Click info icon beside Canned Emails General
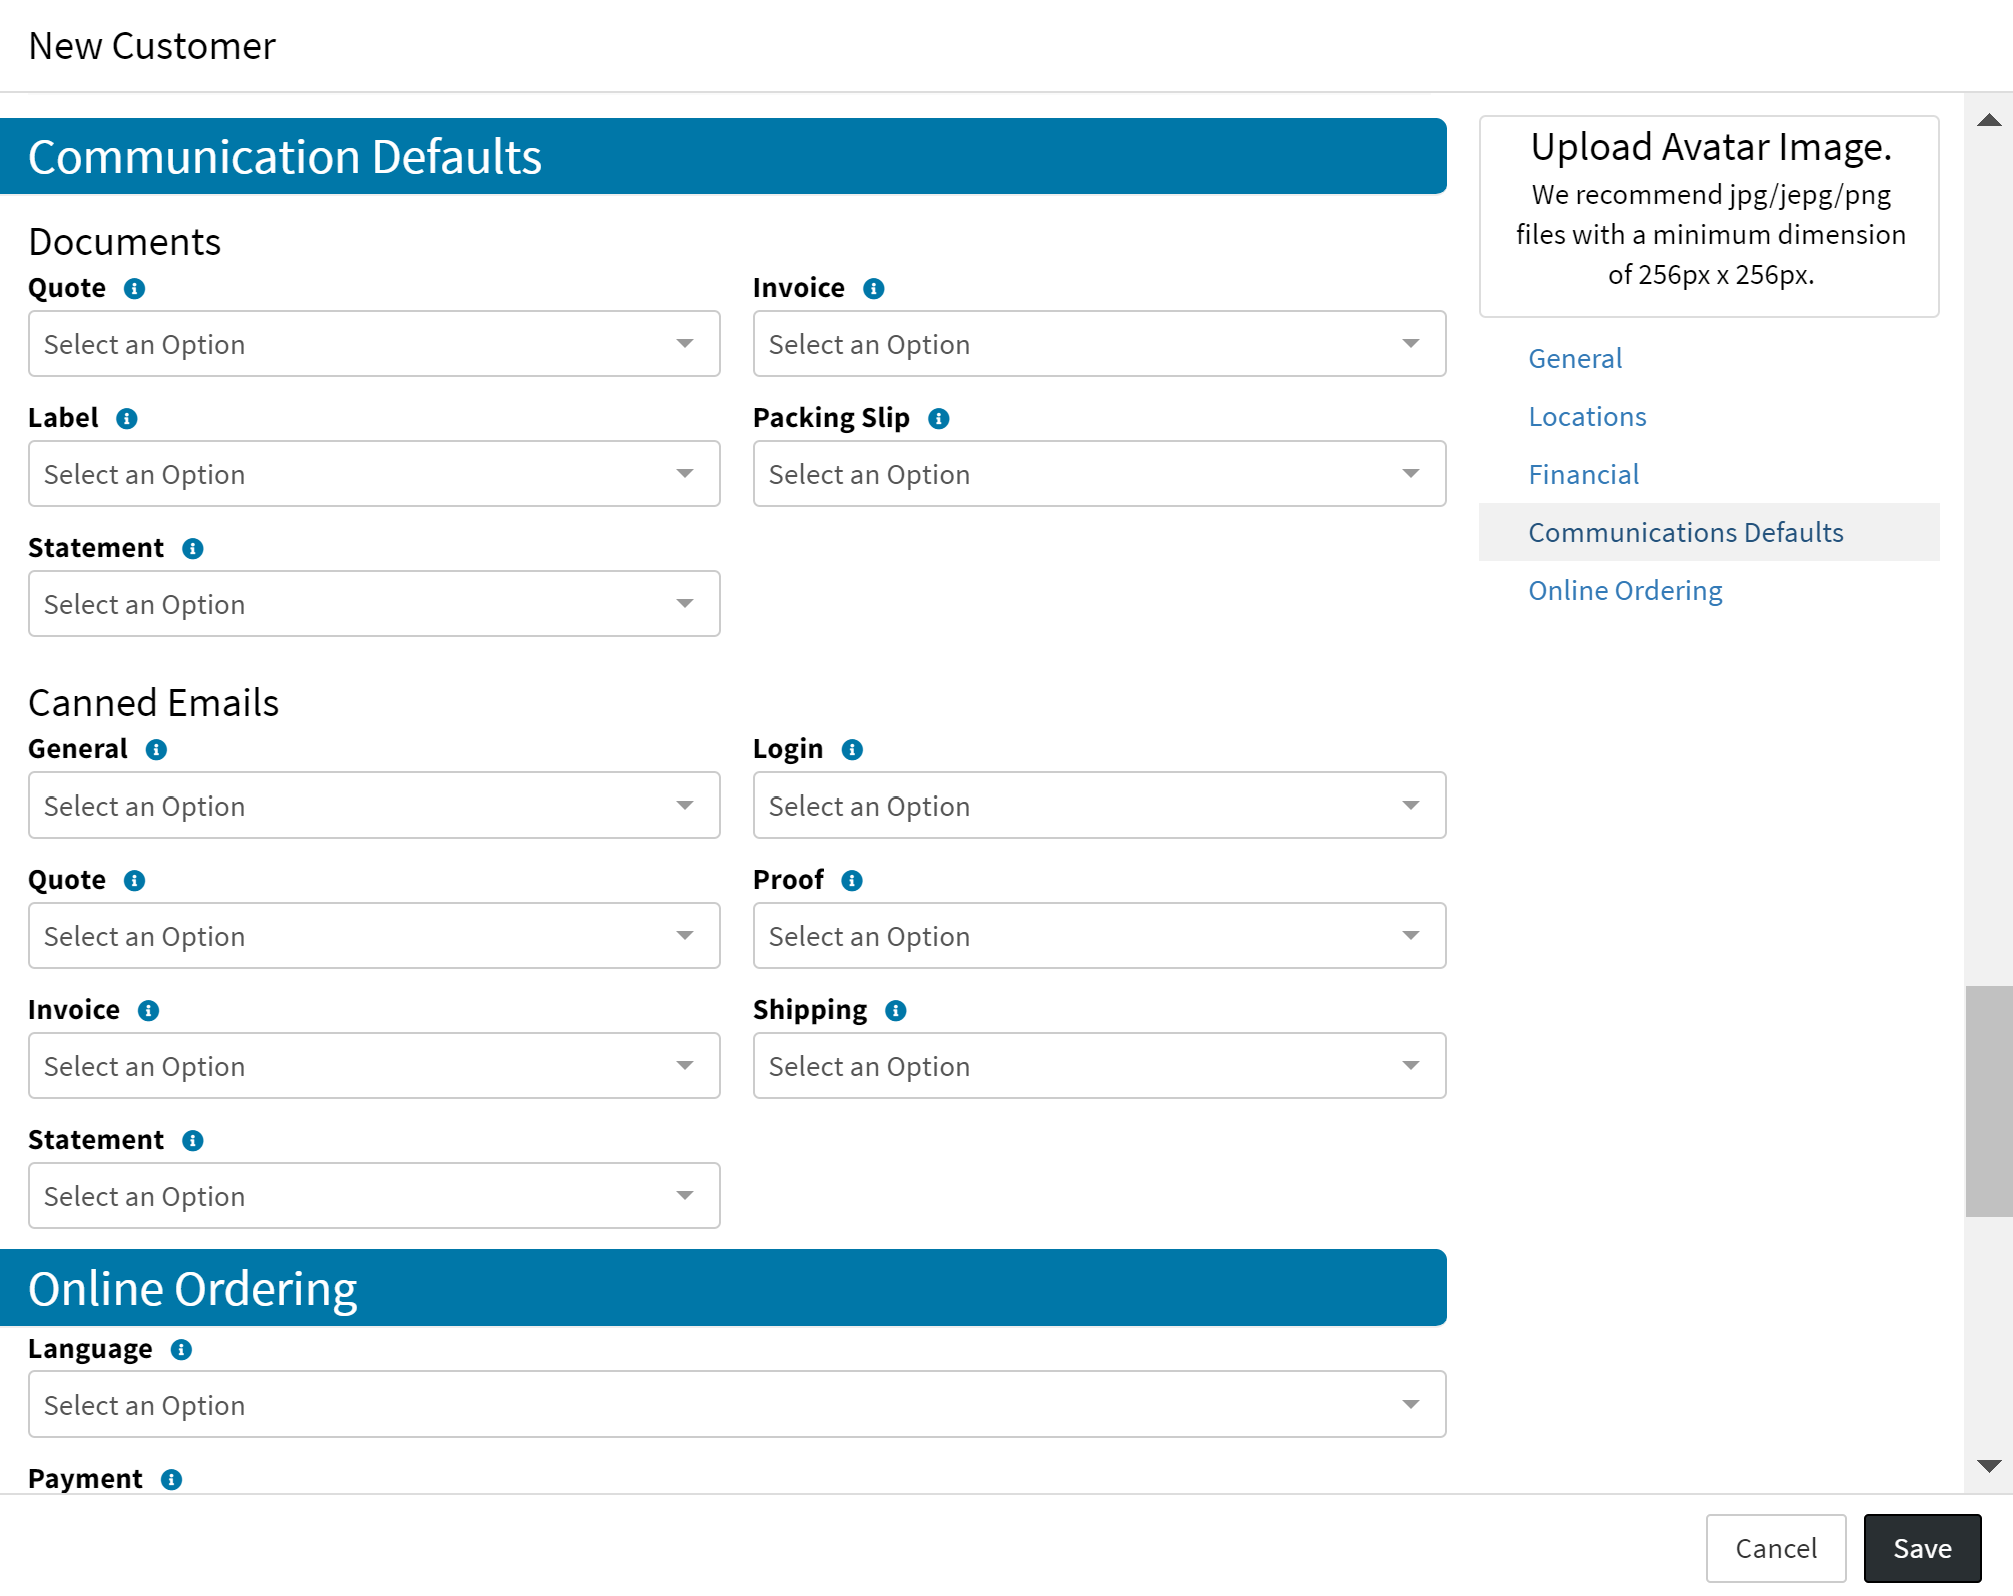Screen dimensions: 2013x1596 click(156, 750)
